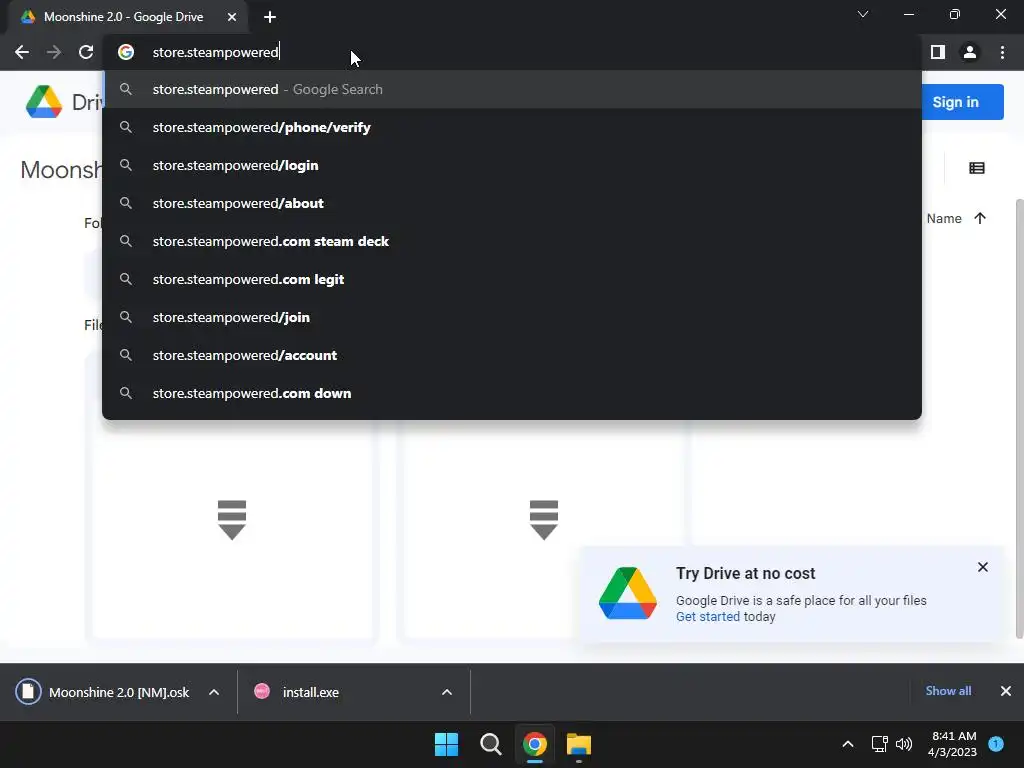Click the browser forward arrow
The height and width of the screenshot is (768, 1024).
coord(54,52)
